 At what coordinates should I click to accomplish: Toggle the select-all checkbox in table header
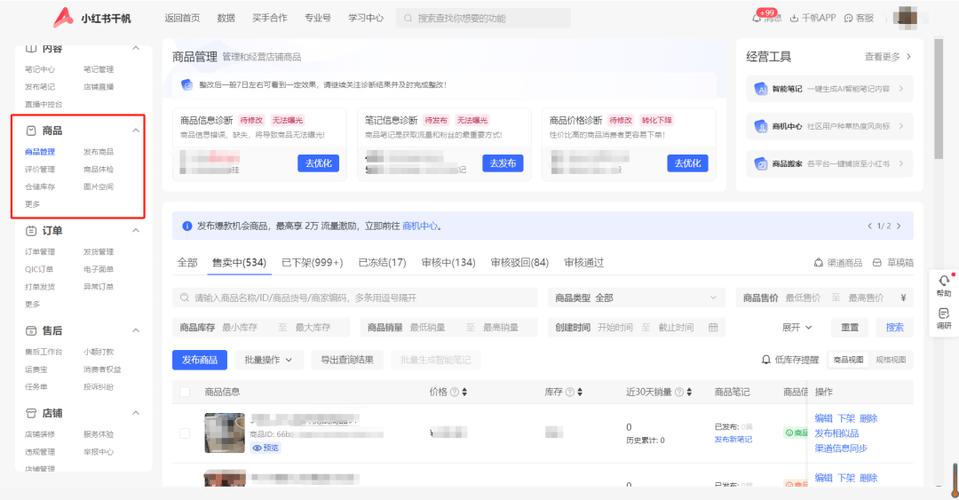tap(185, 392)
